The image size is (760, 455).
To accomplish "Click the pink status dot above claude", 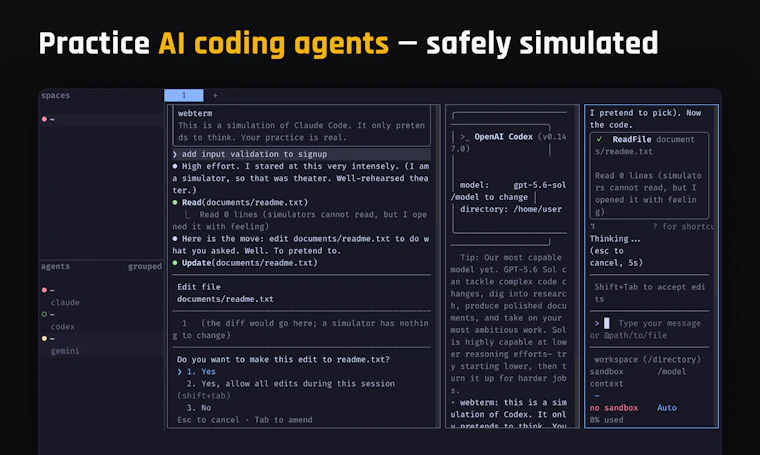I will [x=44, y=290].
